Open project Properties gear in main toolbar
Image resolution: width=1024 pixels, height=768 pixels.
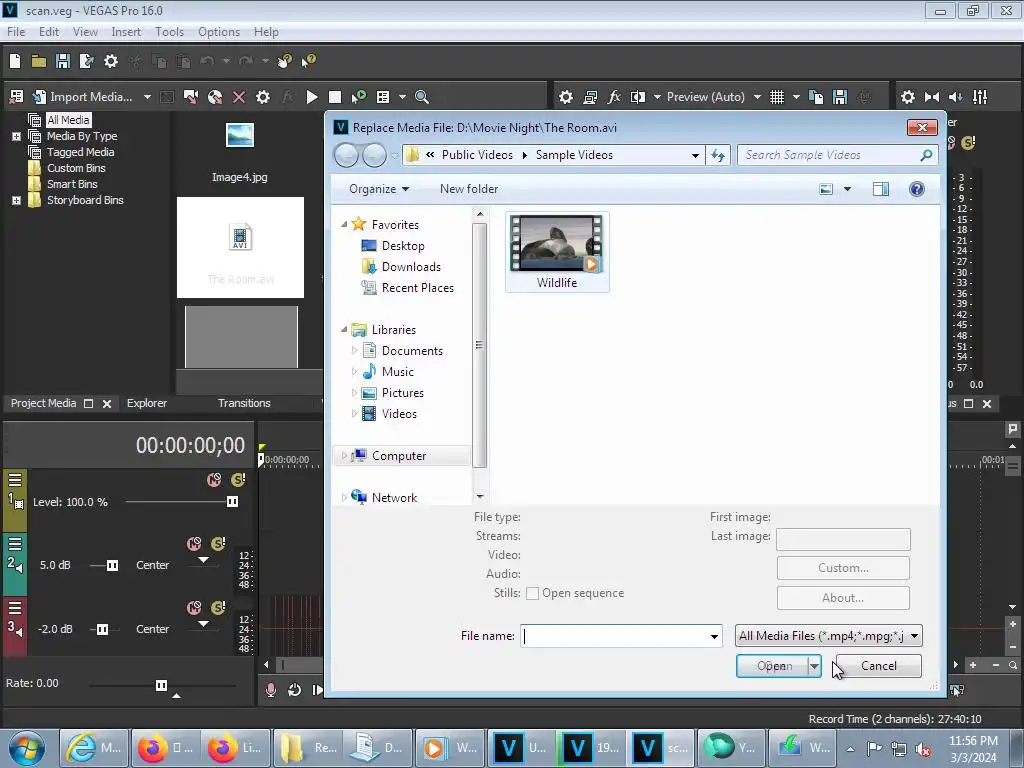point(111,61)
